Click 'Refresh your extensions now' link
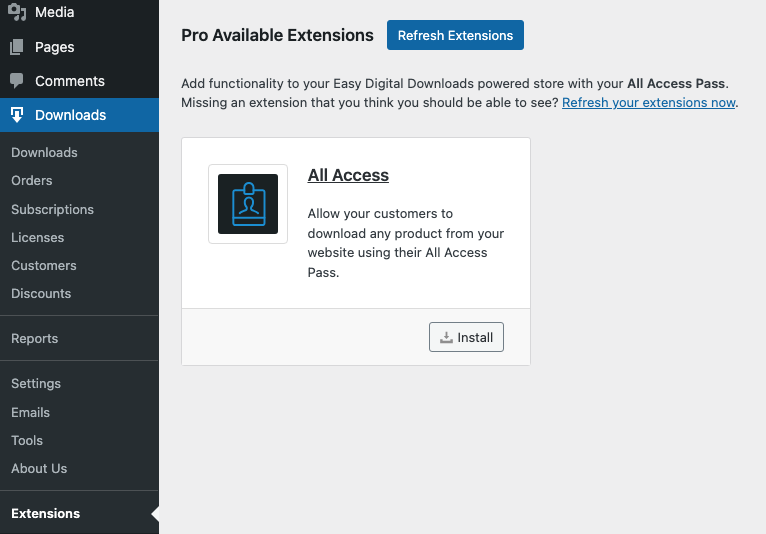 (x=648, y=103)
